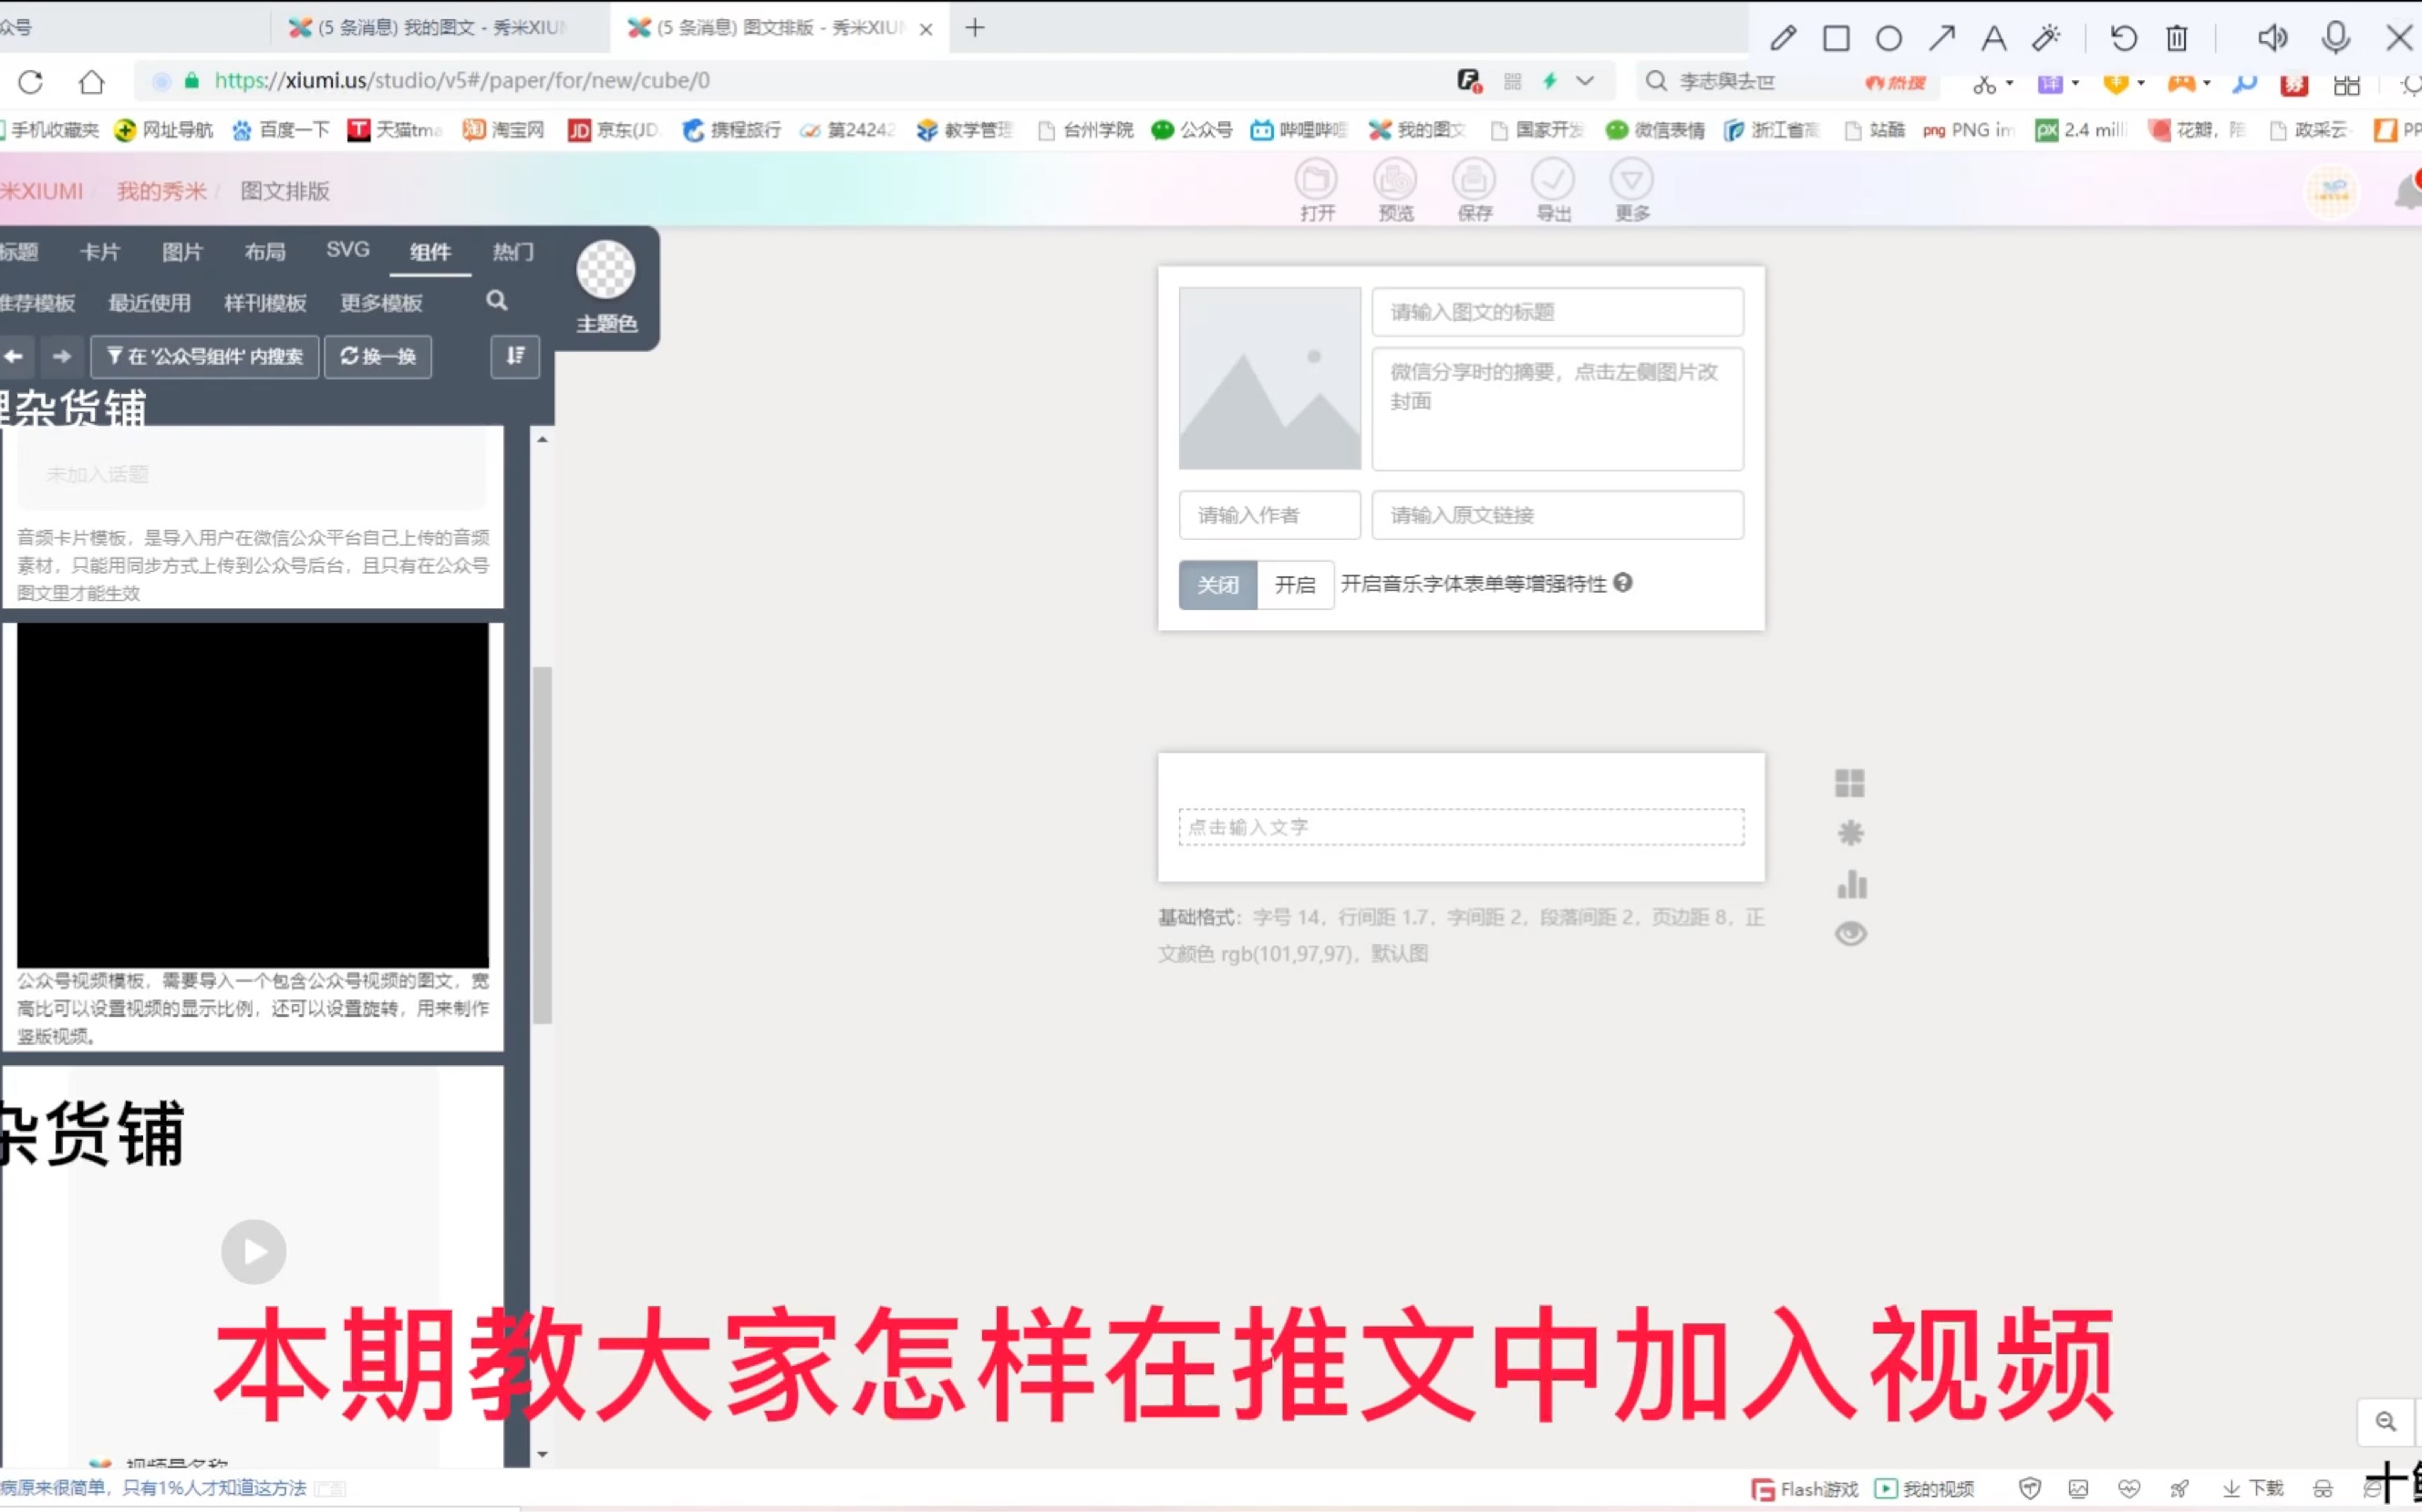Expand the browser address bar dropdown chevron
2422x1512 pixels.
point(1585,81)
